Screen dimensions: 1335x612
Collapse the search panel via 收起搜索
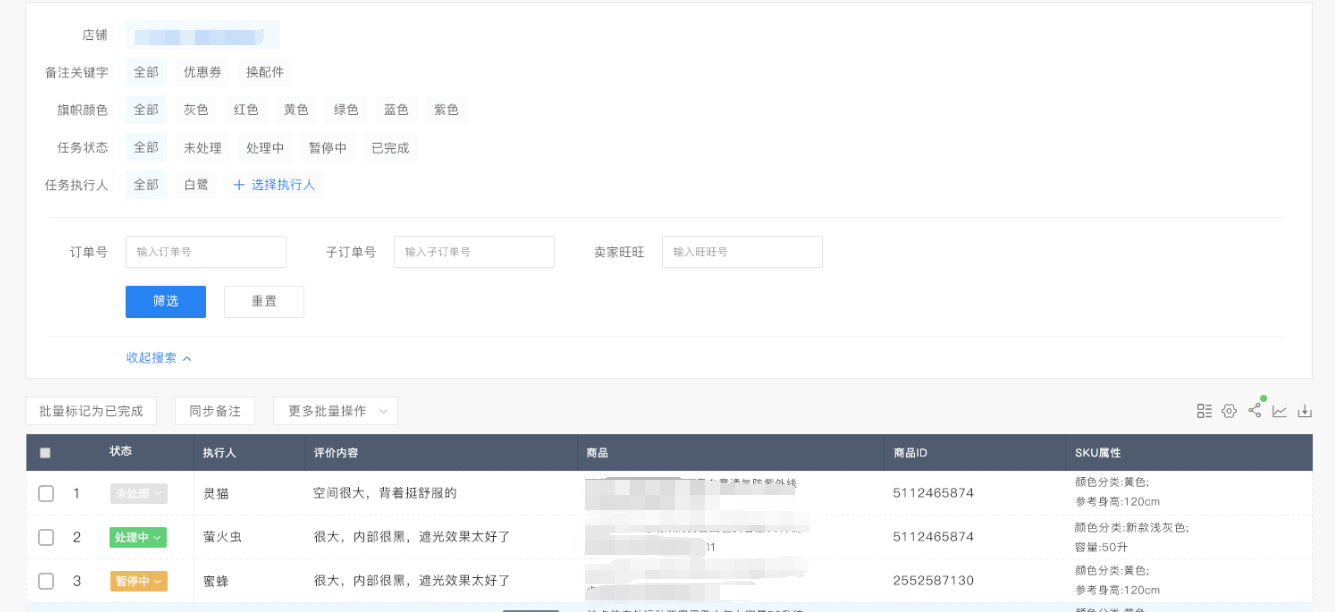[158, 358]
